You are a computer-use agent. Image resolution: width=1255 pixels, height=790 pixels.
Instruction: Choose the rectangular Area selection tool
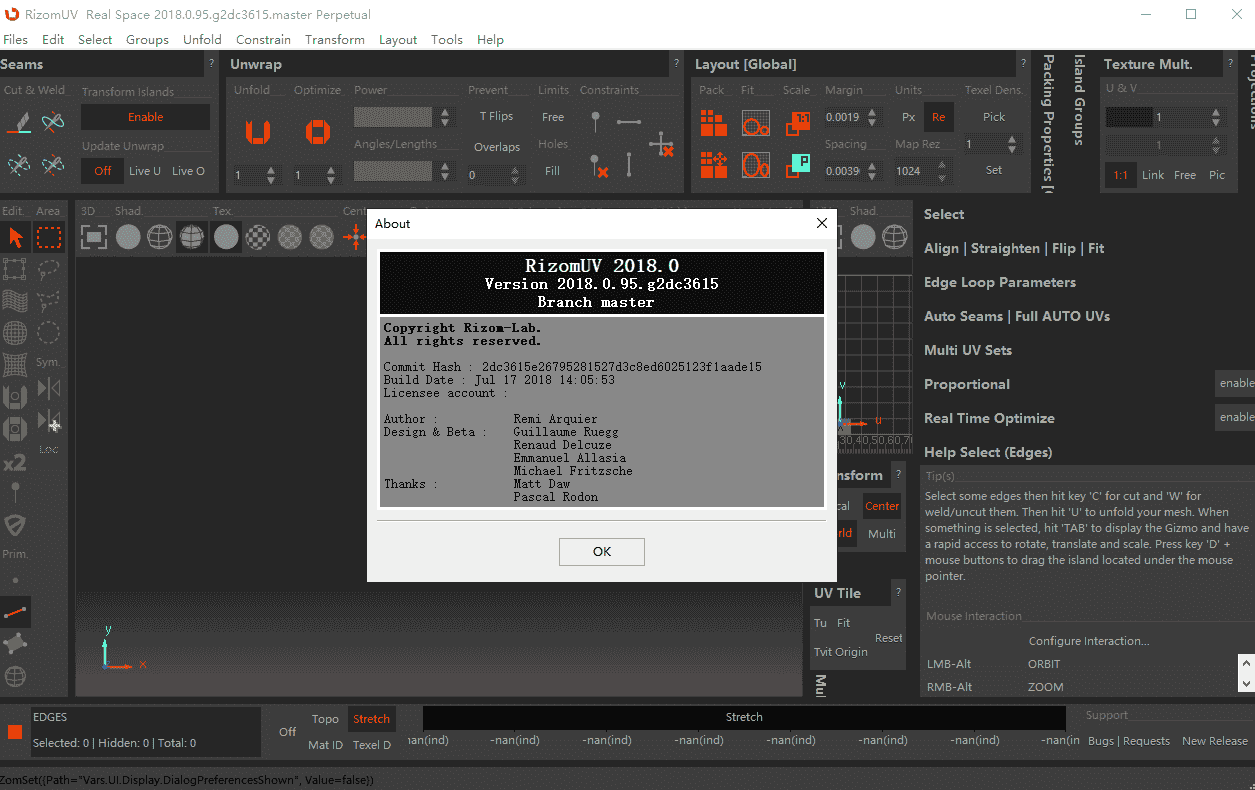[x=48, y=237]
